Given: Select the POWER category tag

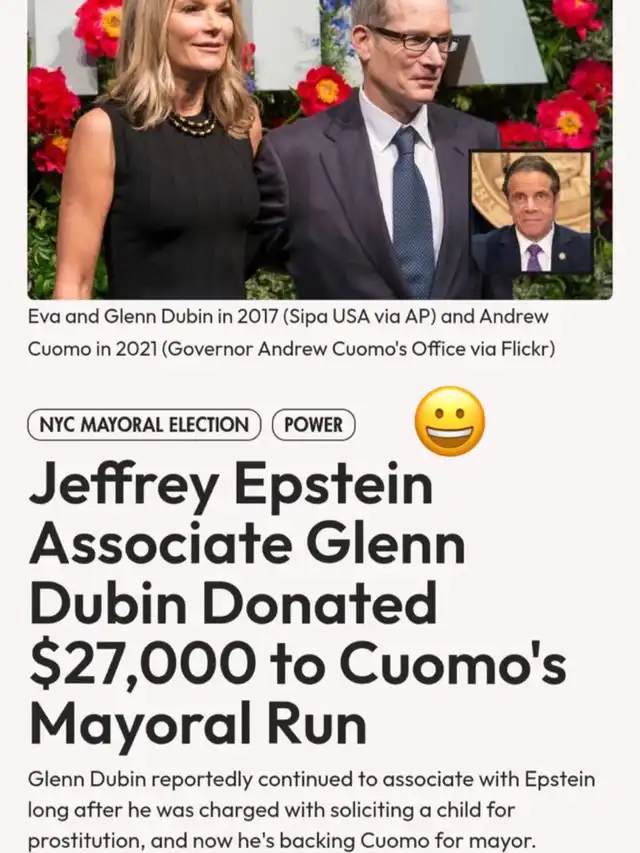Looking at the screenshot, I should [313, 424].
